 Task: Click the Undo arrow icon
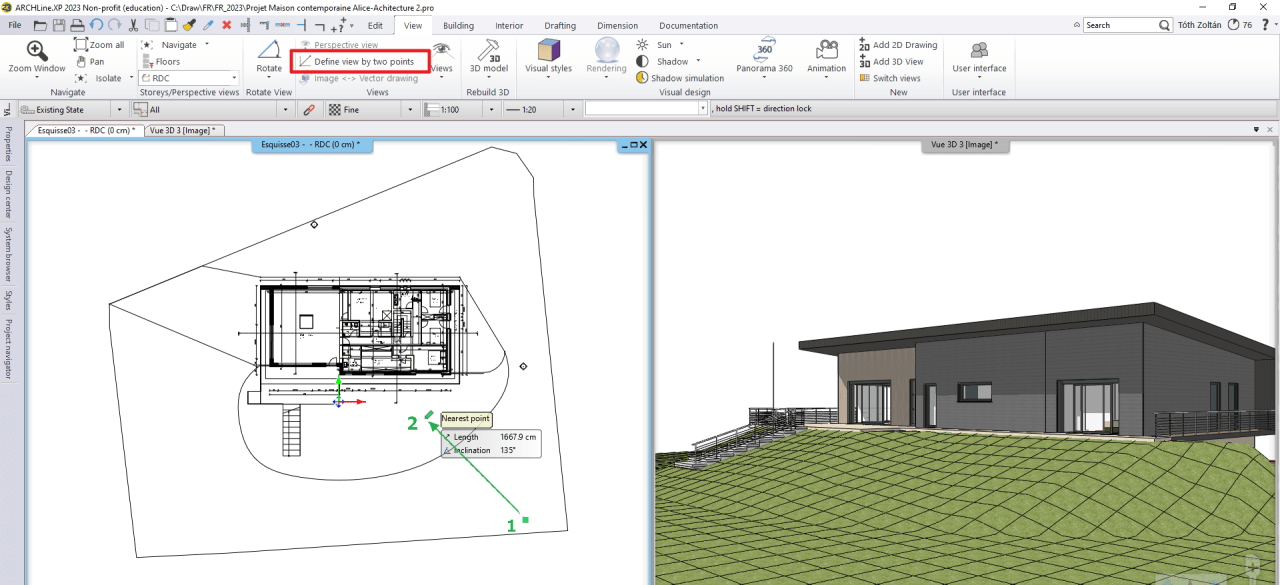coord(96,25)
